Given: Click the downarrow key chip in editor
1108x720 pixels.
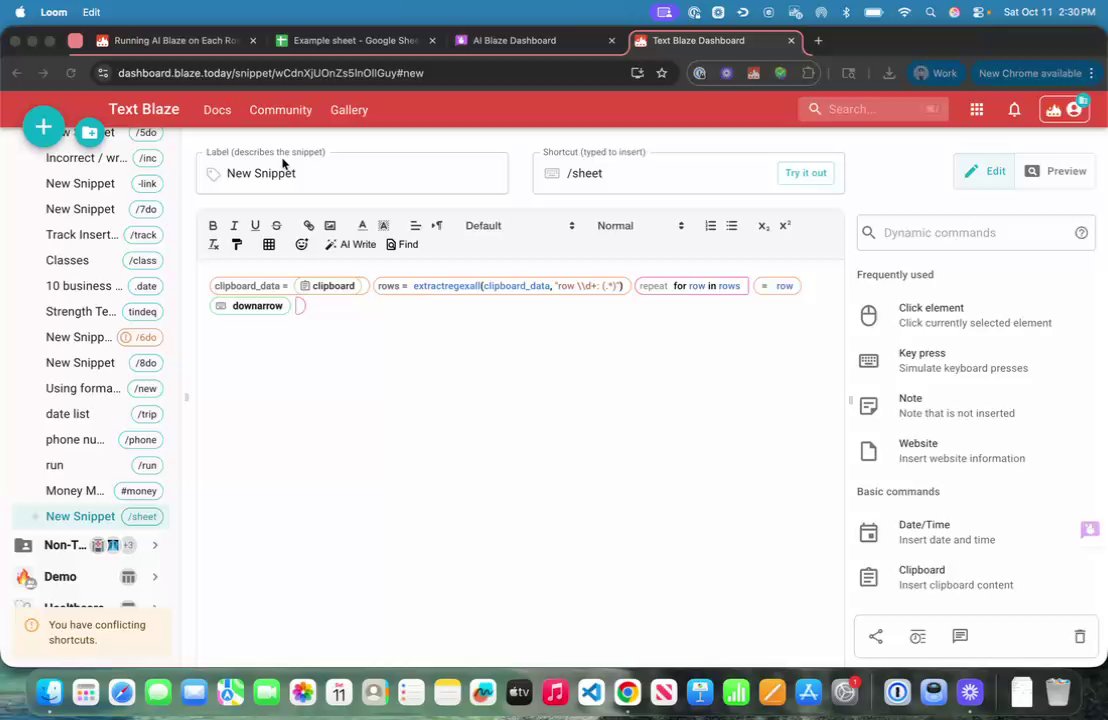Looking at the screenshot, I should coord(250,306).
